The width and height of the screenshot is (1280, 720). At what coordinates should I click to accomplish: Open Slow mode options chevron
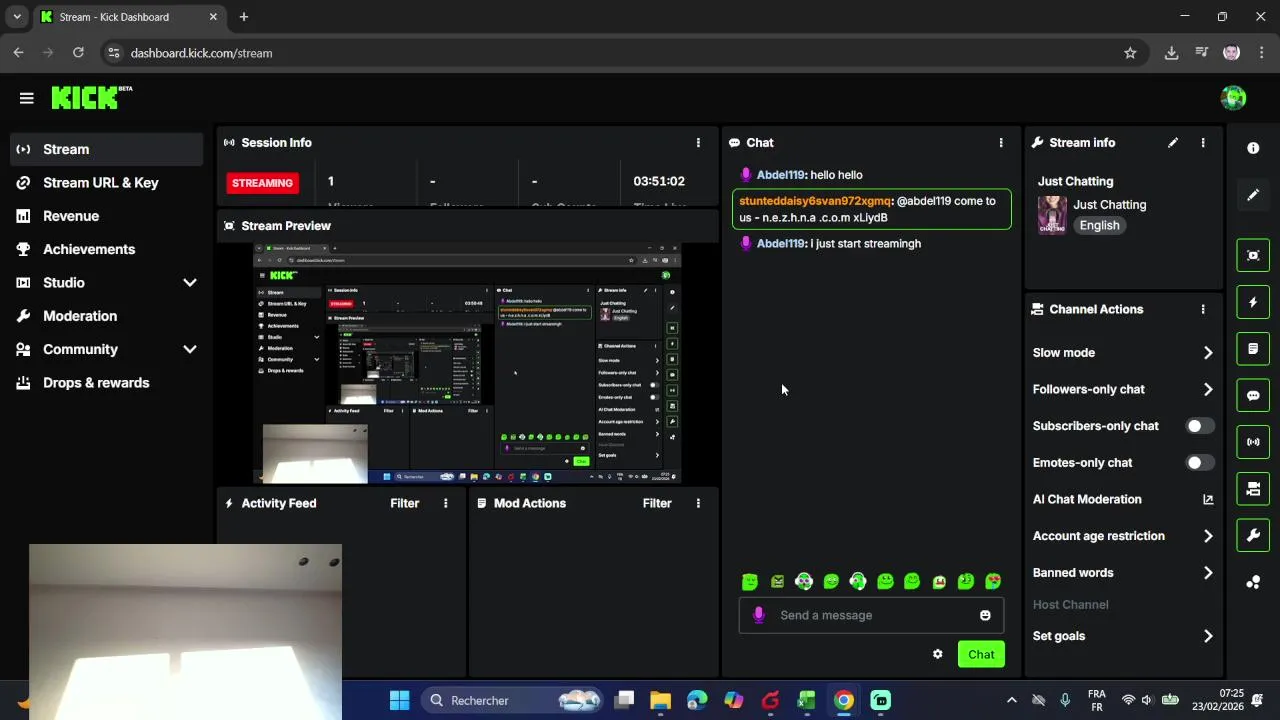[x=1208, y=353]
